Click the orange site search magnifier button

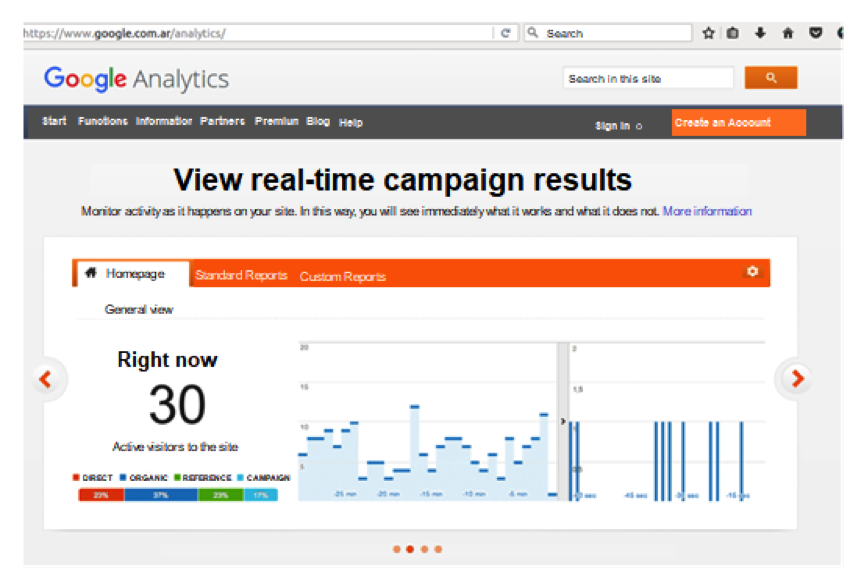click(770, 78)
